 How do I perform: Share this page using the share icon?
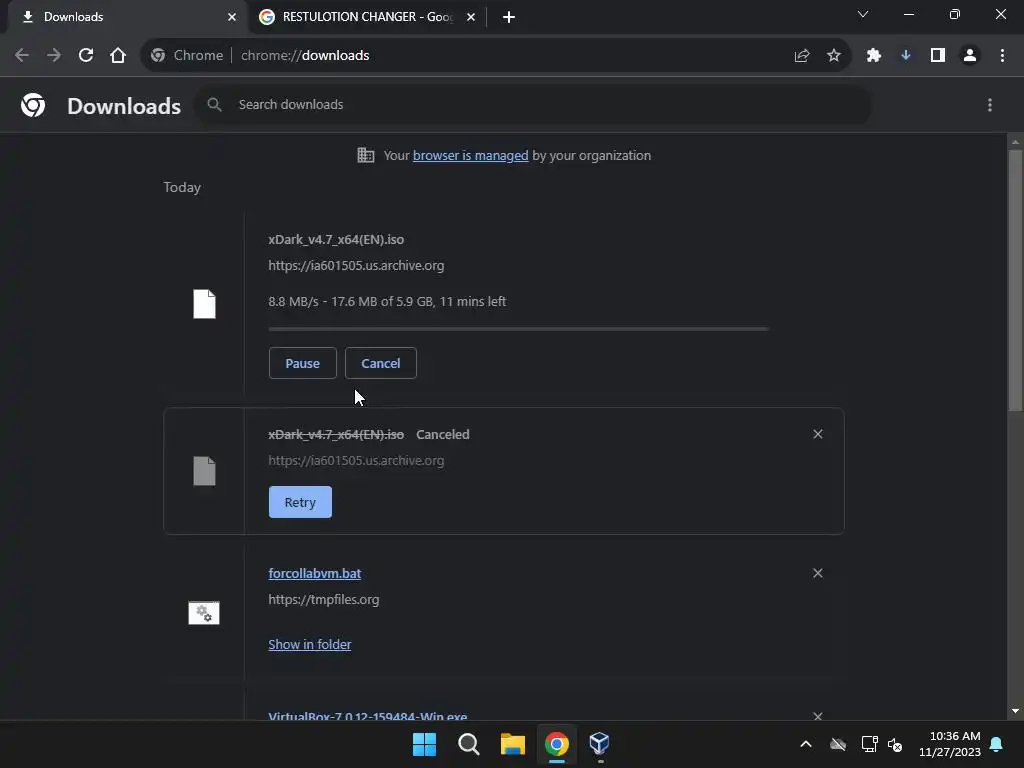pos(802,56)
